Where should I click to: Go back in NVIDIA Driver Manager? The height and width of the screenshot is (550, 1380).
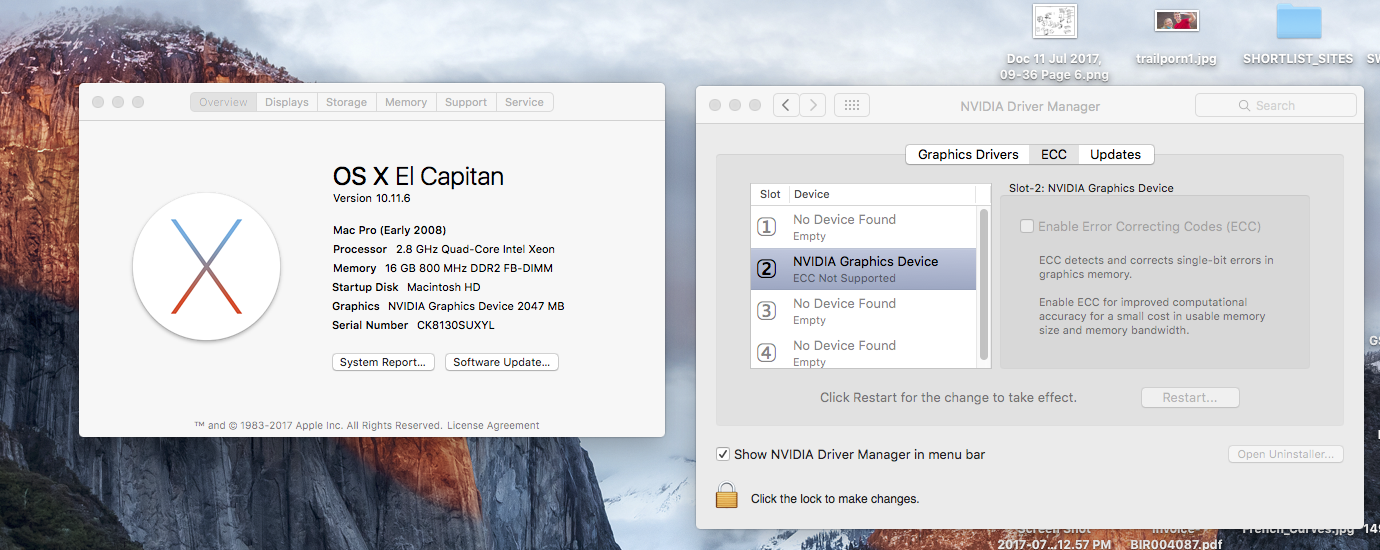[786, 105]
